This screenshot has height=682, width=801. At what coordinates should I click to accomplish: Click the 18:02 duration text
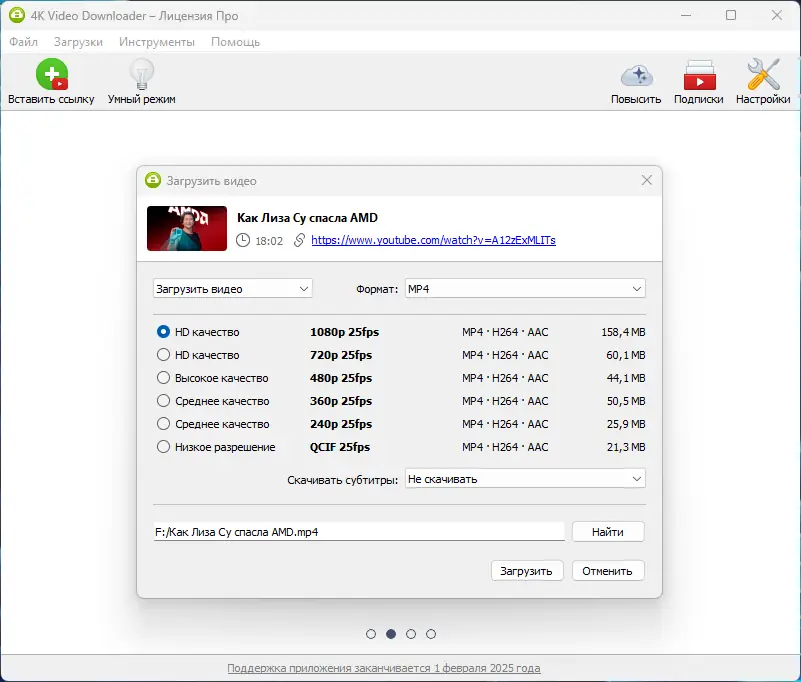(x=269, y=241)
